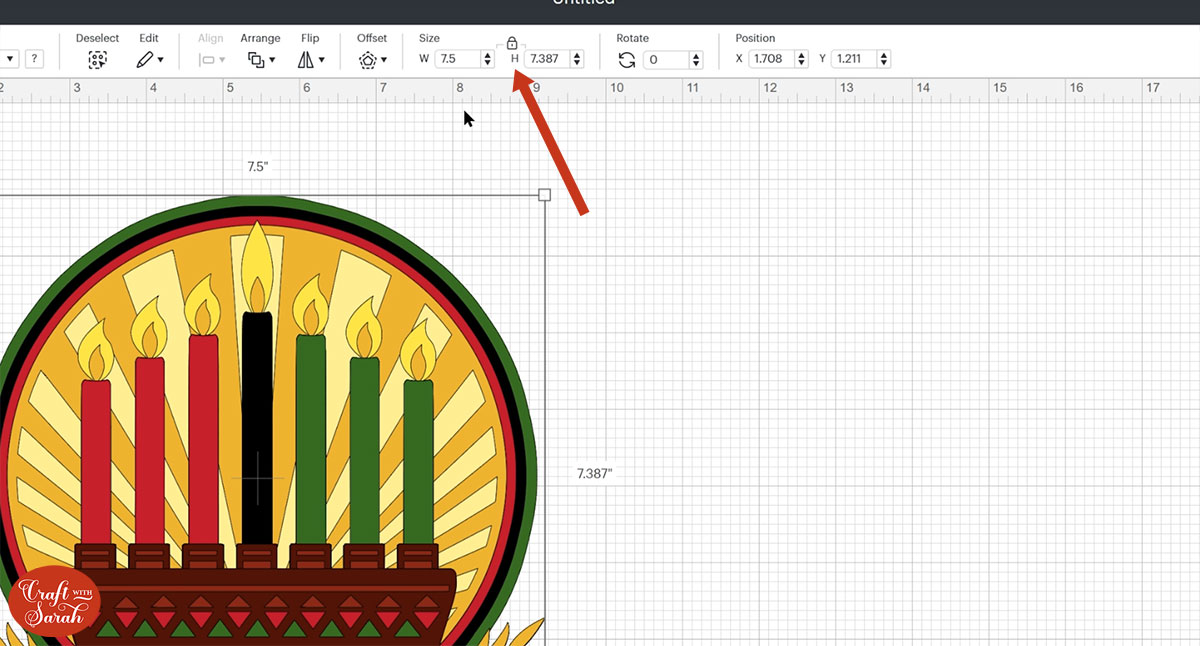
Task: Decrease Y position with the stepper down arrow
Action: [x=883, y=64]
